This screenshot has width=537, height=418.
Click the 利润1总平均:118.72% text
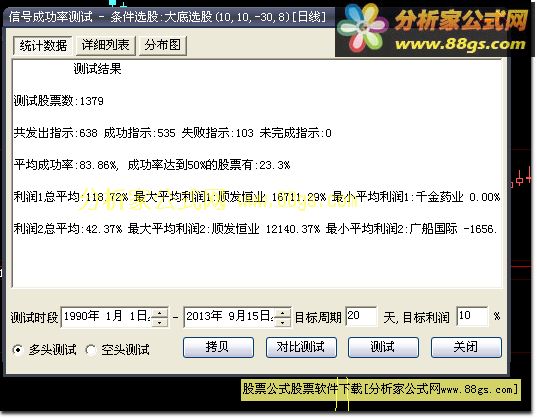71,197
